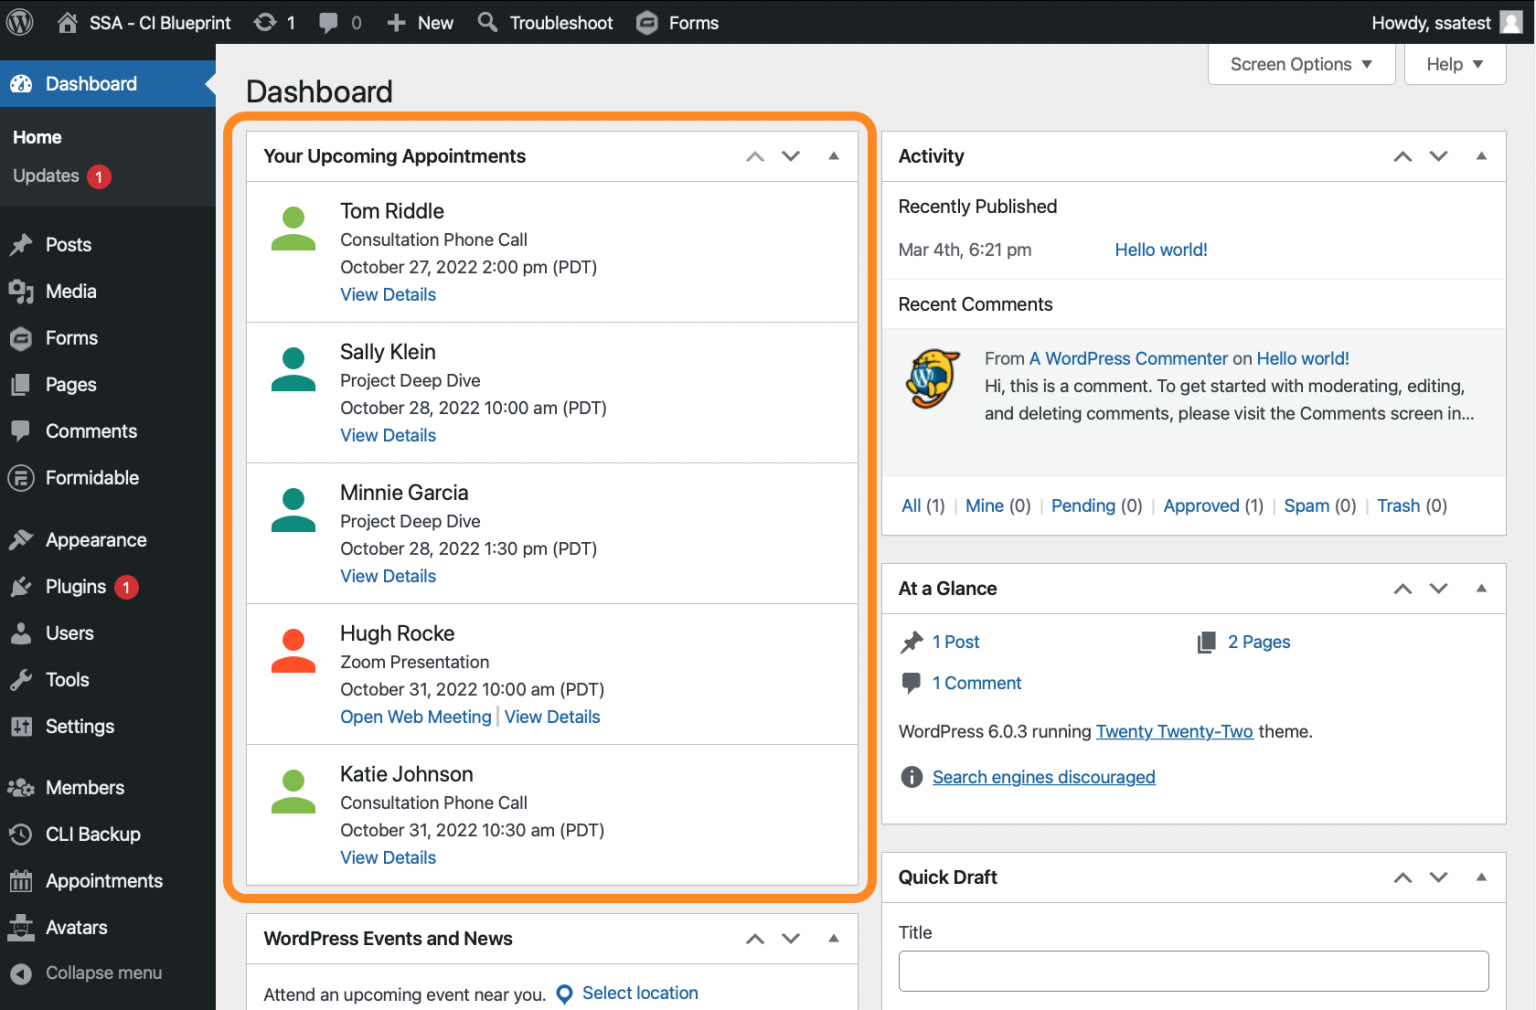This screenshot has height=1010, width=1536.
Task: Expand the Help dropdown
Action: (1454, 64)
